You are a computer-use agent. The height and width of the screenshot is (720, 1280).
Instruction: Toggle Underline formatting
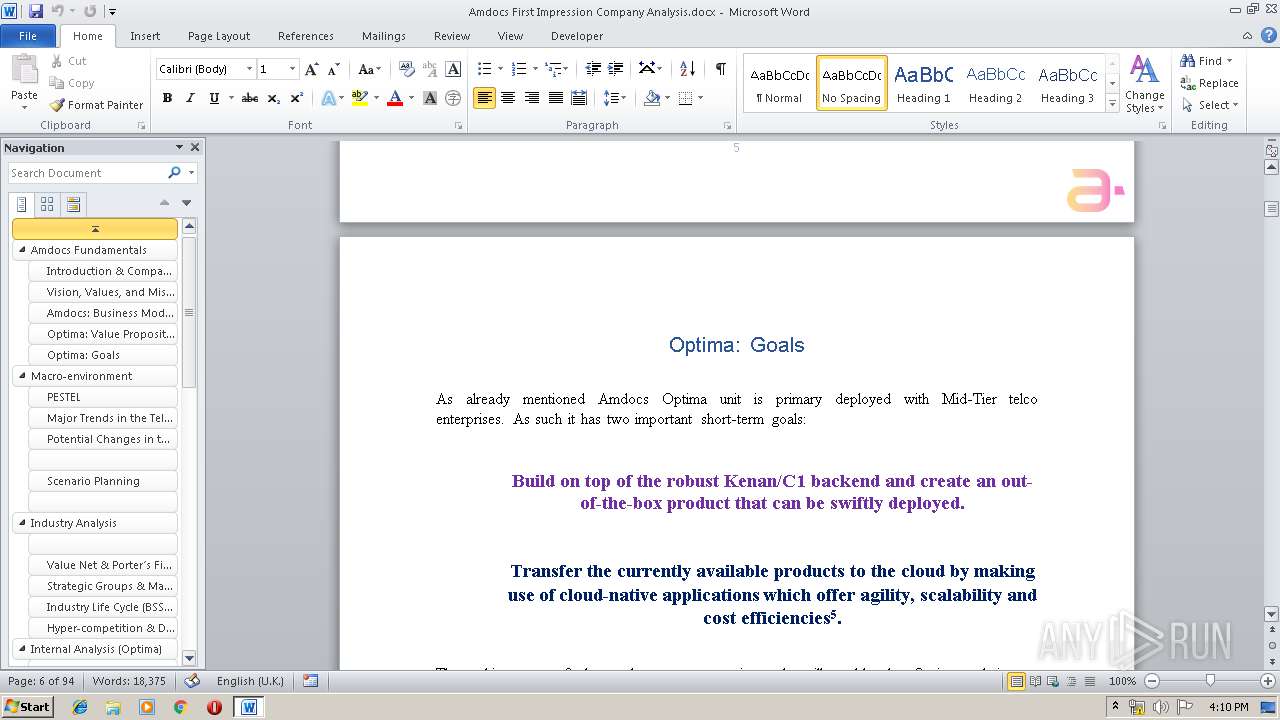pos(214,98)
